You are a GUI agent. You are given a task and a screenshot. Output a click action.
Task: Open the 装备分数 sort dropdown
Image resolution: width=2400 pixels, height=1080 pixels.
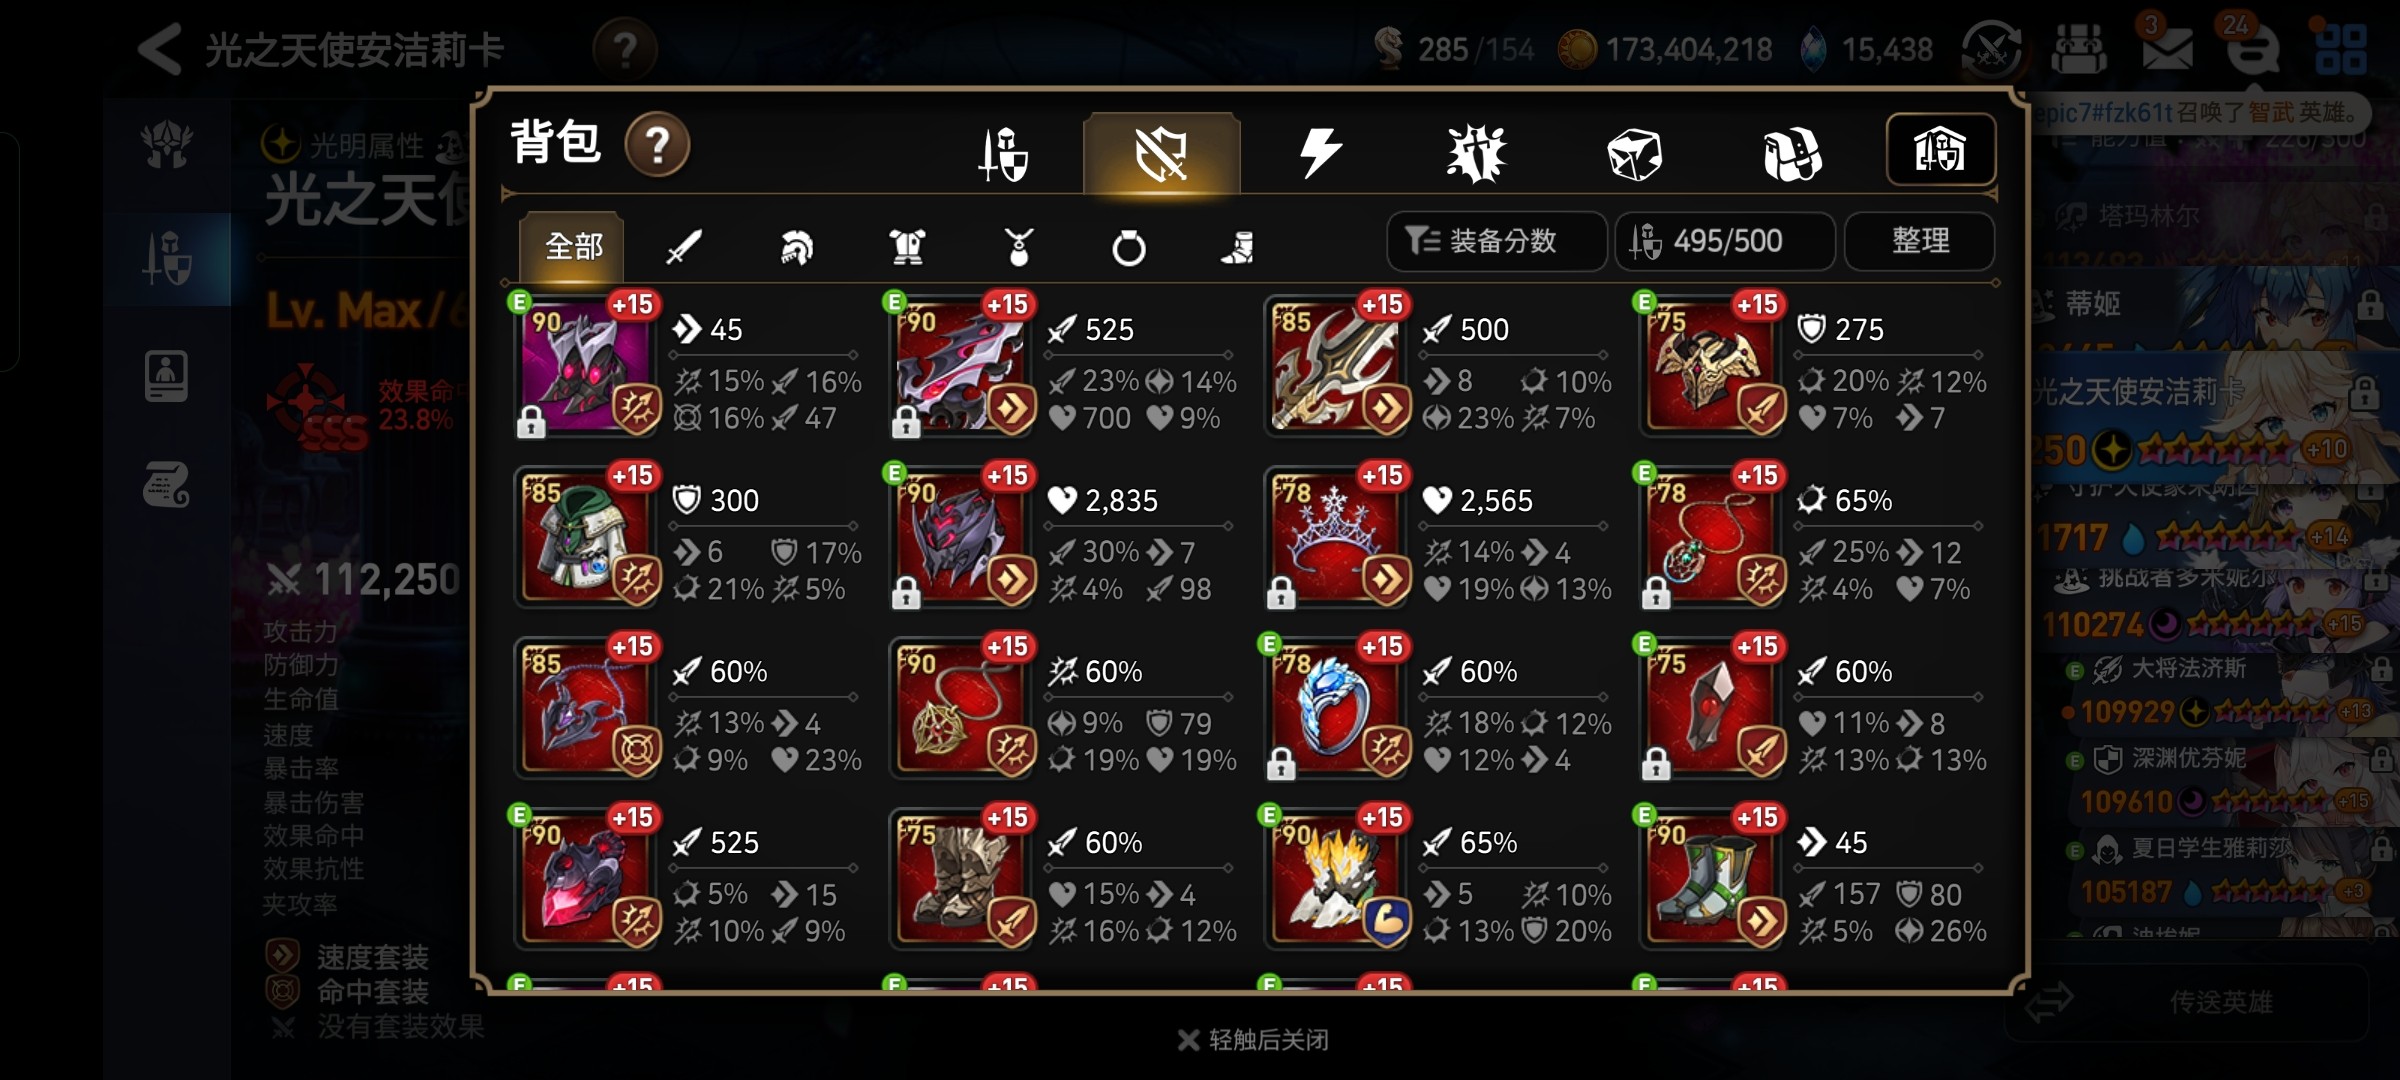tap(1496, 241)
